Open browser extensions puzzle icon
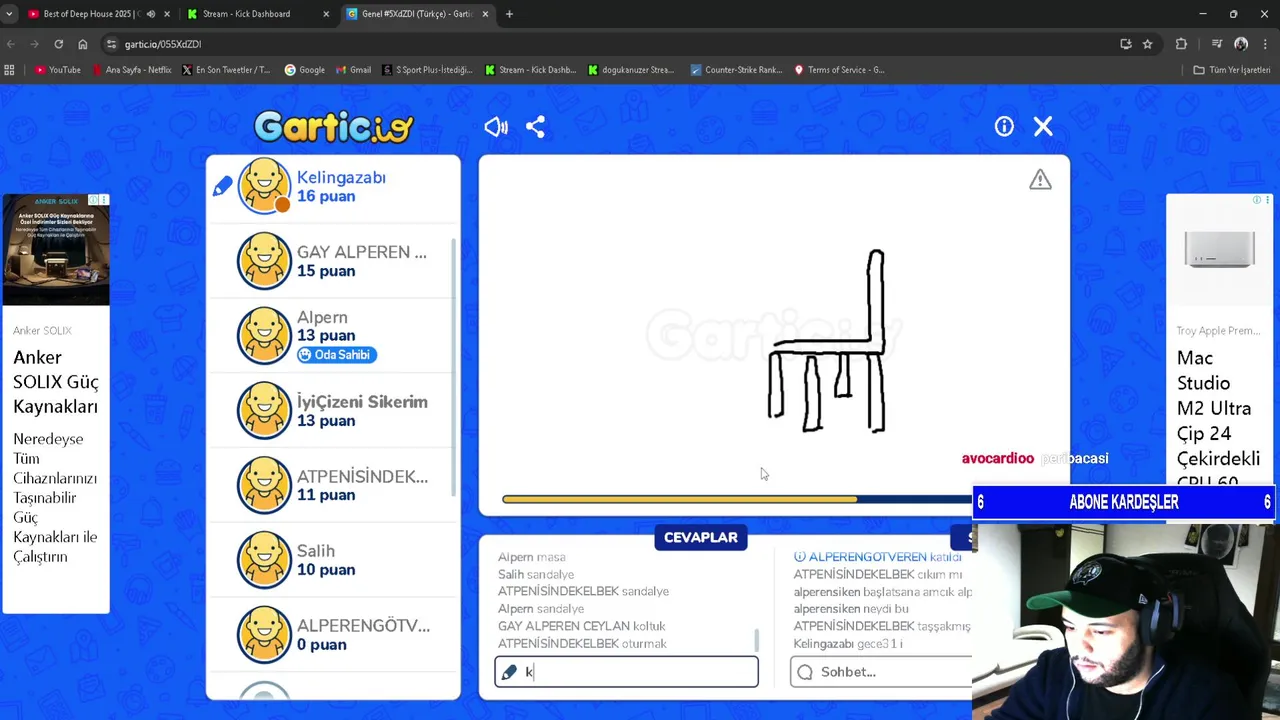 point(1181,44)
